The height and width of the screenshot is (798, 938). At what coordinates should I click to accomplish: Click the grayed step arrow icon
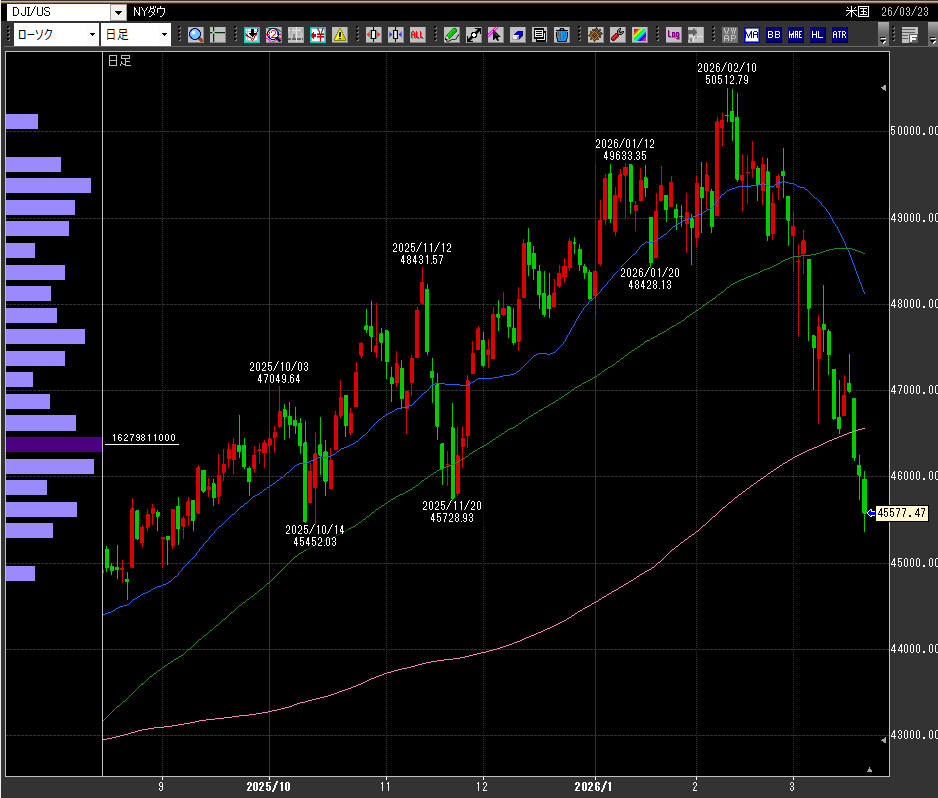pos(695,35)
